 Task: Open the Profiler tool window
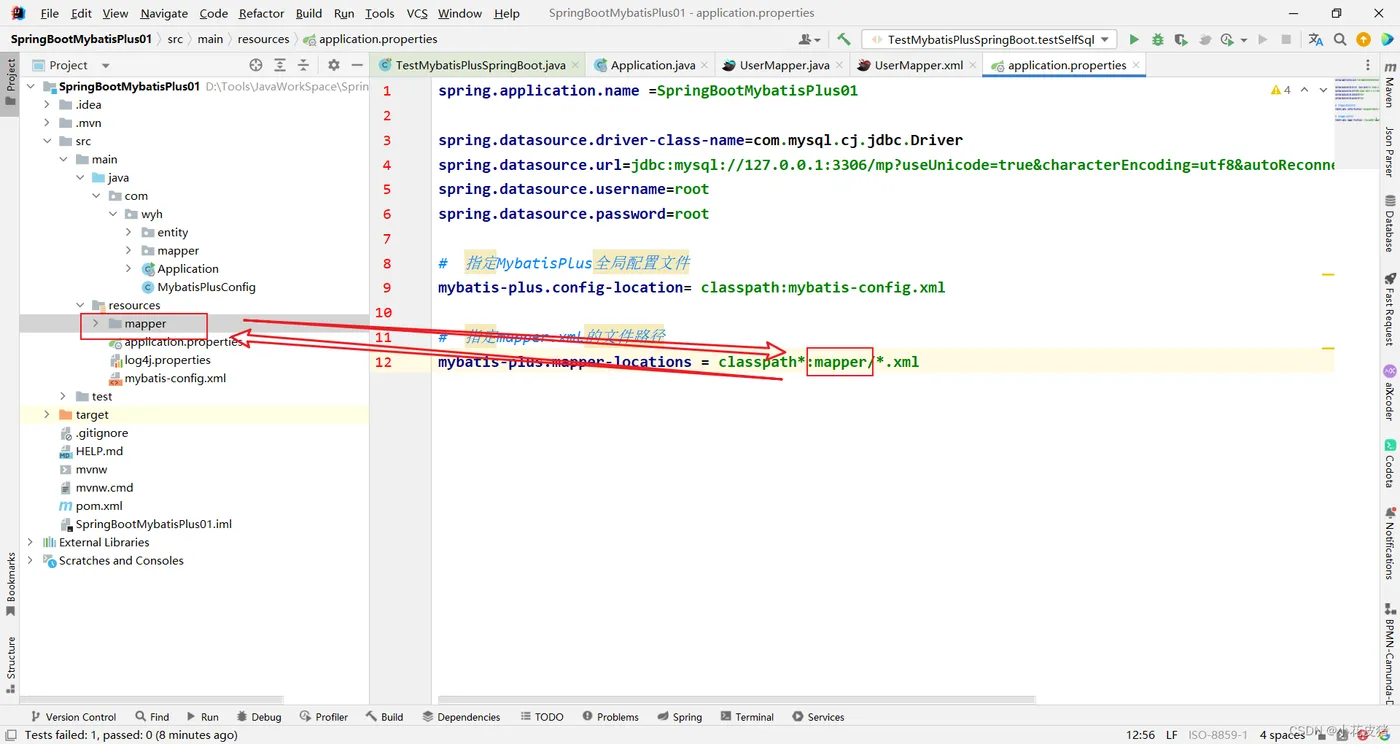pyautogui.click(x=322, y=717)
